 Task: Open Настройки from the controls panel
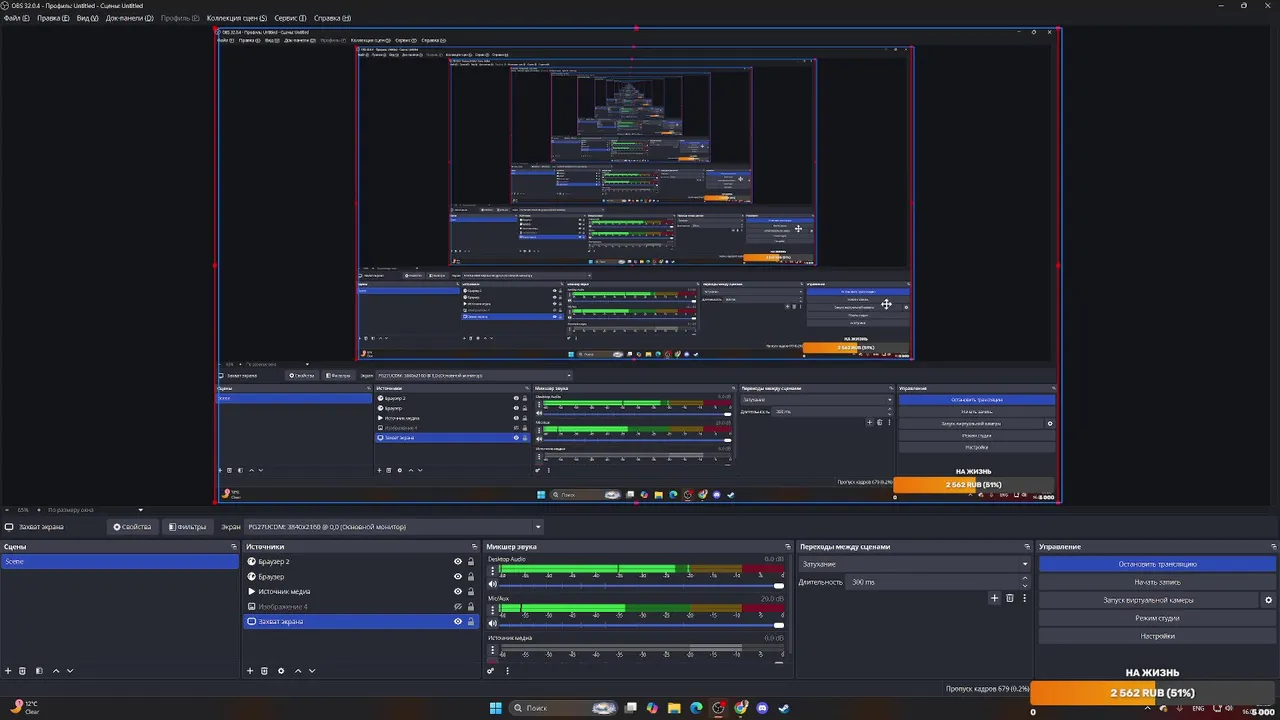tap(1157, 636)
